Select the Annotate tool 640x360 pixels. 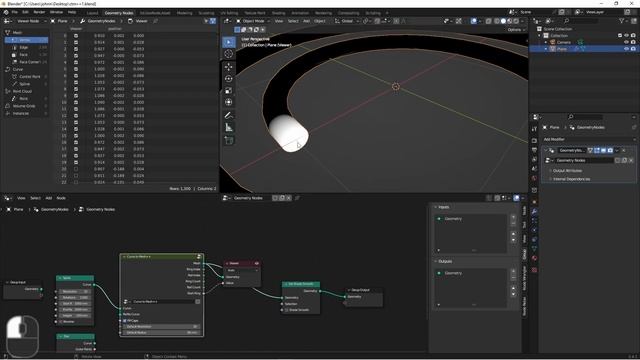tap(229, 116)
